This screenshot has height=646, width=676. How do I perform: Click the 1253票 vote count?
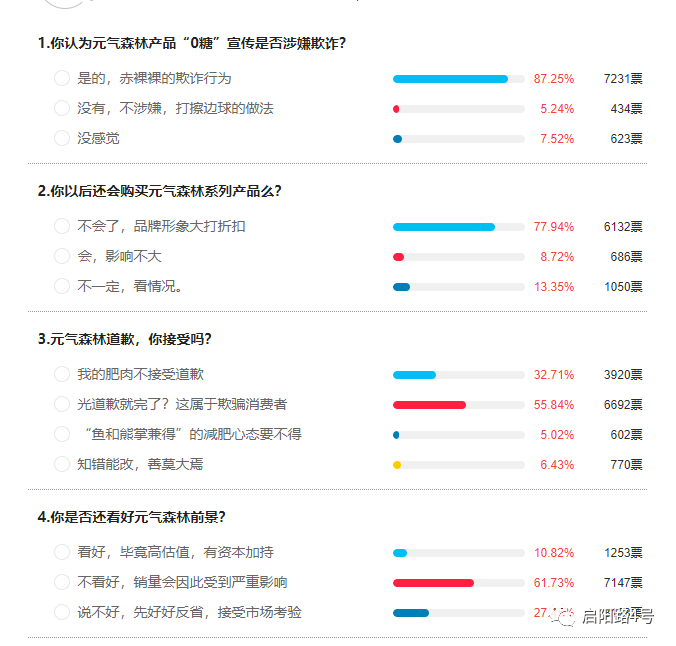(x=623, y=553)
